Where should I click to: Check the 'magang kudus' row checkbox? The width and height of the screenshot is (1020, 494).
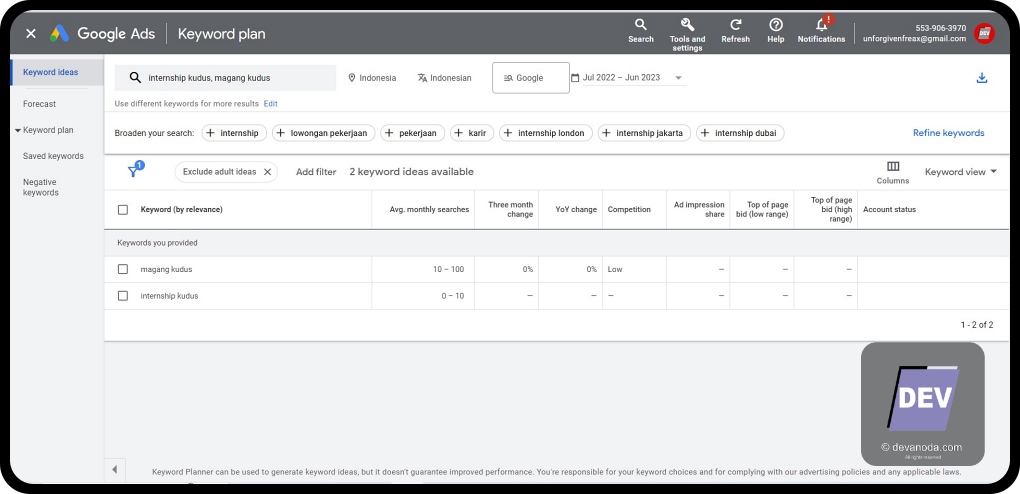pos(123,269)
